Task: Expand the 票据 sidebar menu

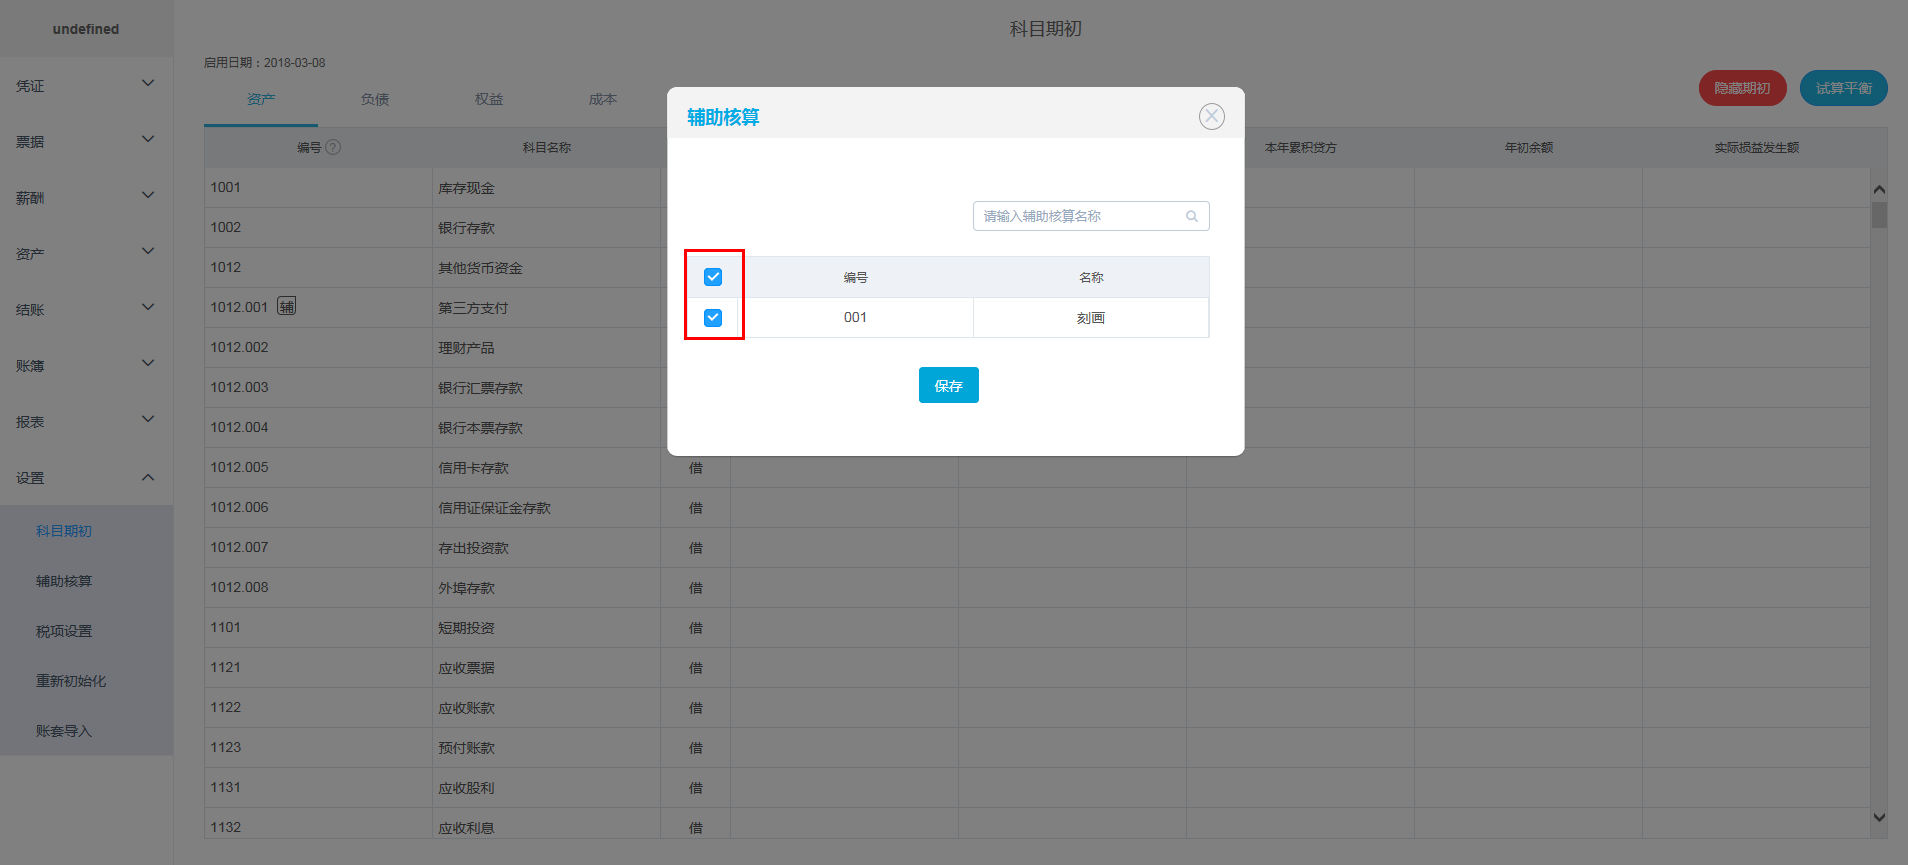Action: (x=86, y=142)
